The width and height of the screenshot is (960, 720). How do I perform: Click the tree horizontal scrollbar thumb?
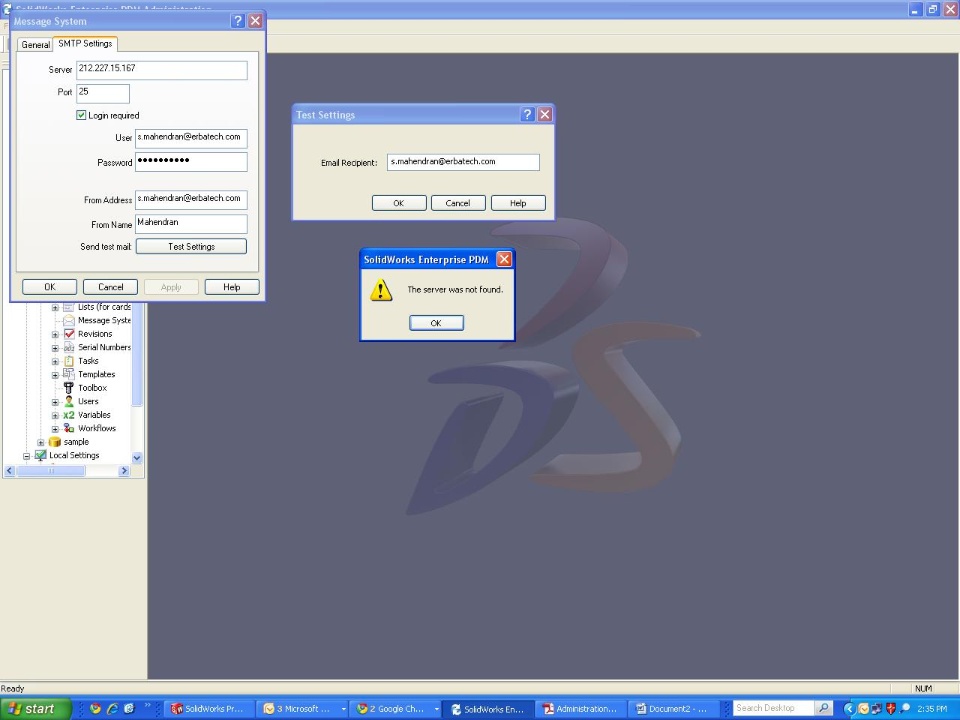tap(51, 471)
